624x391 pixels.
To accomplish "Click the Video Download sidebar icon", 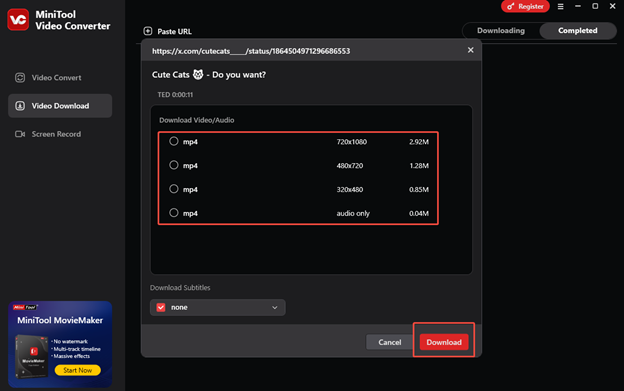I will pyautogui.click(x=20, y=106).
